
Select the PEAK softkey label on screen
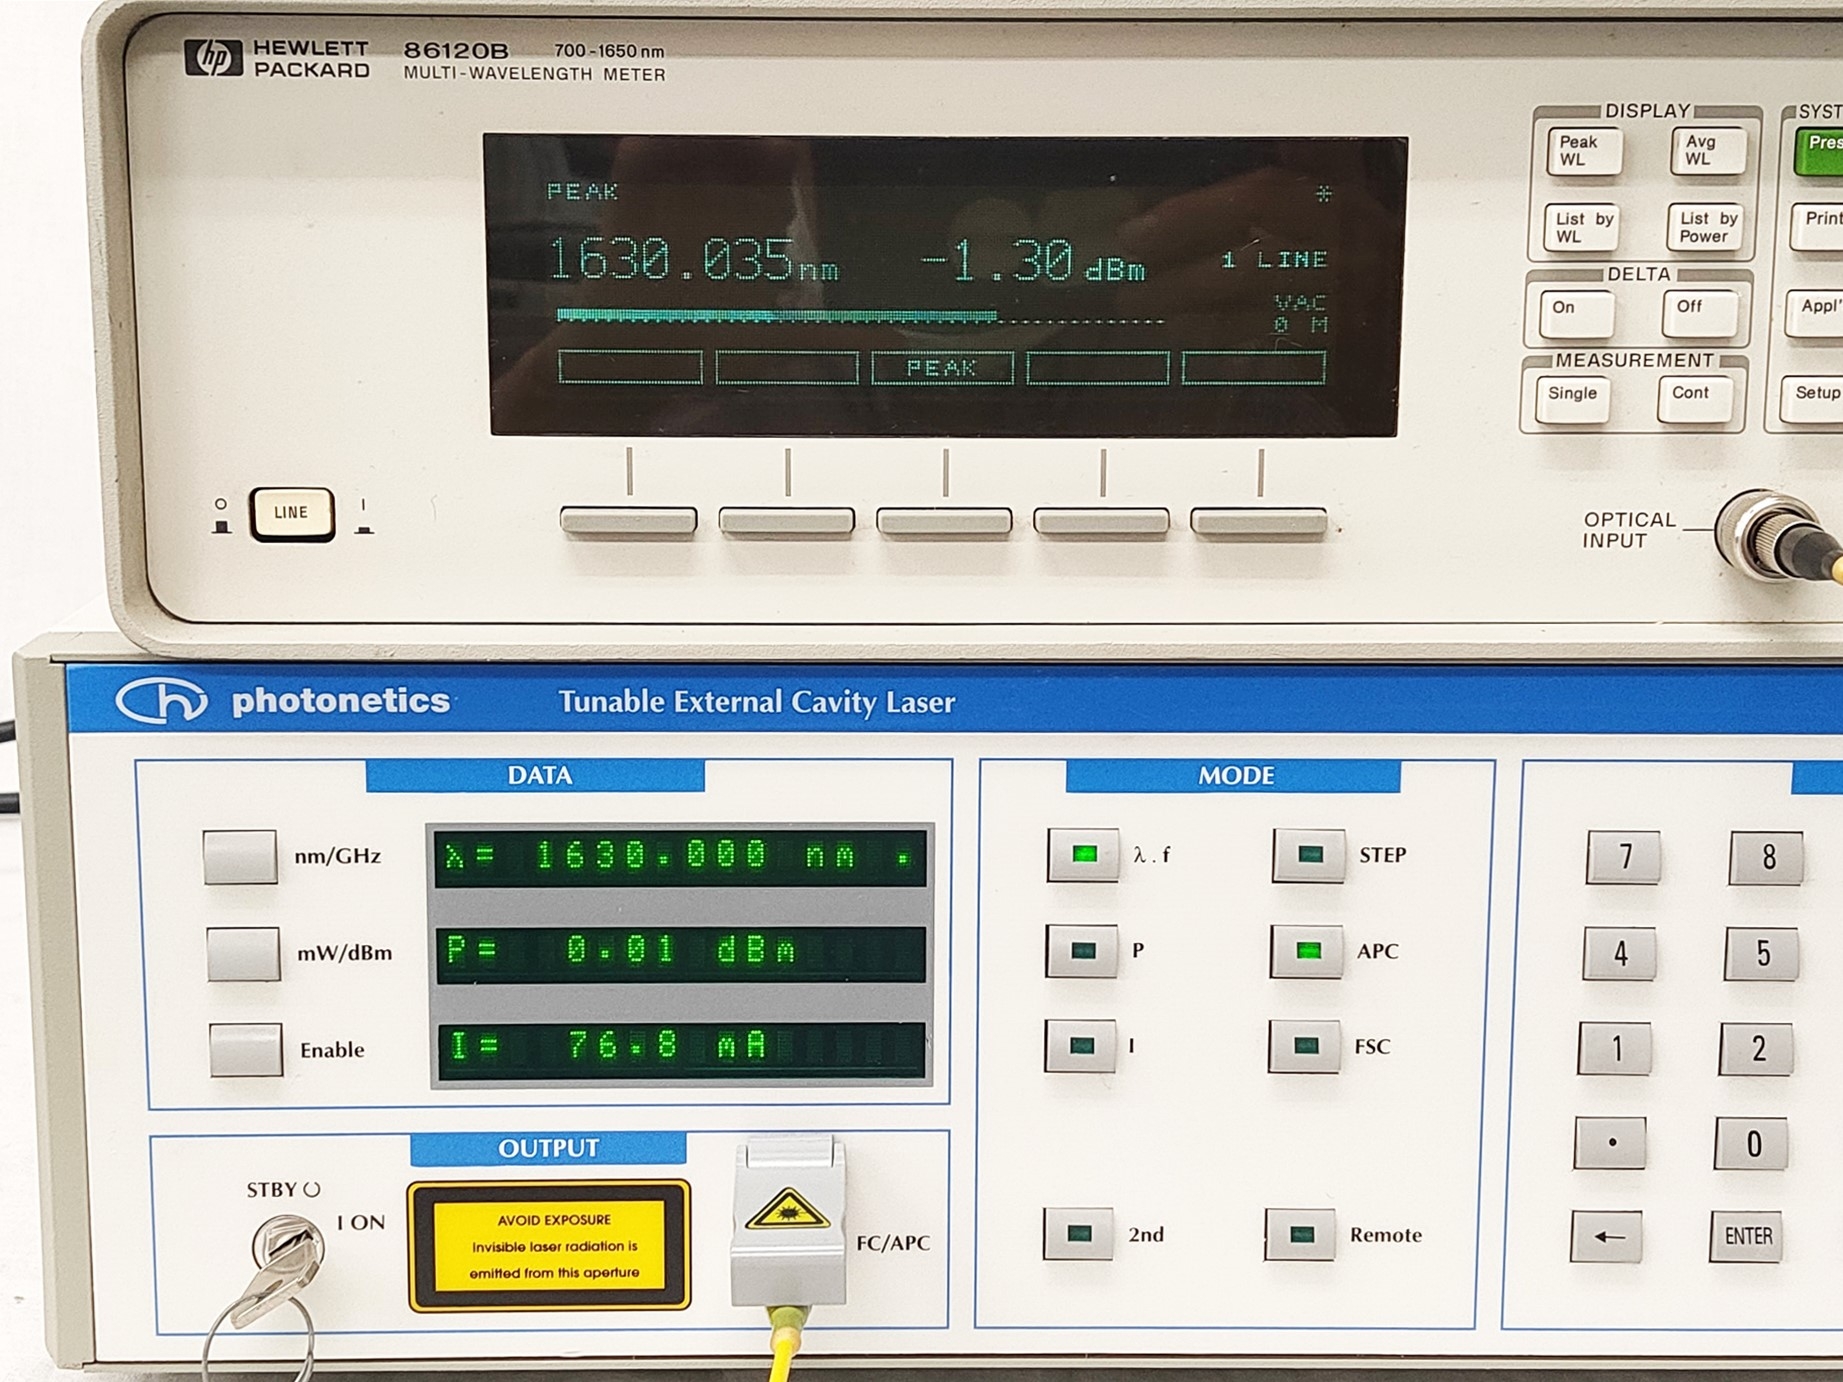[942, 368]
